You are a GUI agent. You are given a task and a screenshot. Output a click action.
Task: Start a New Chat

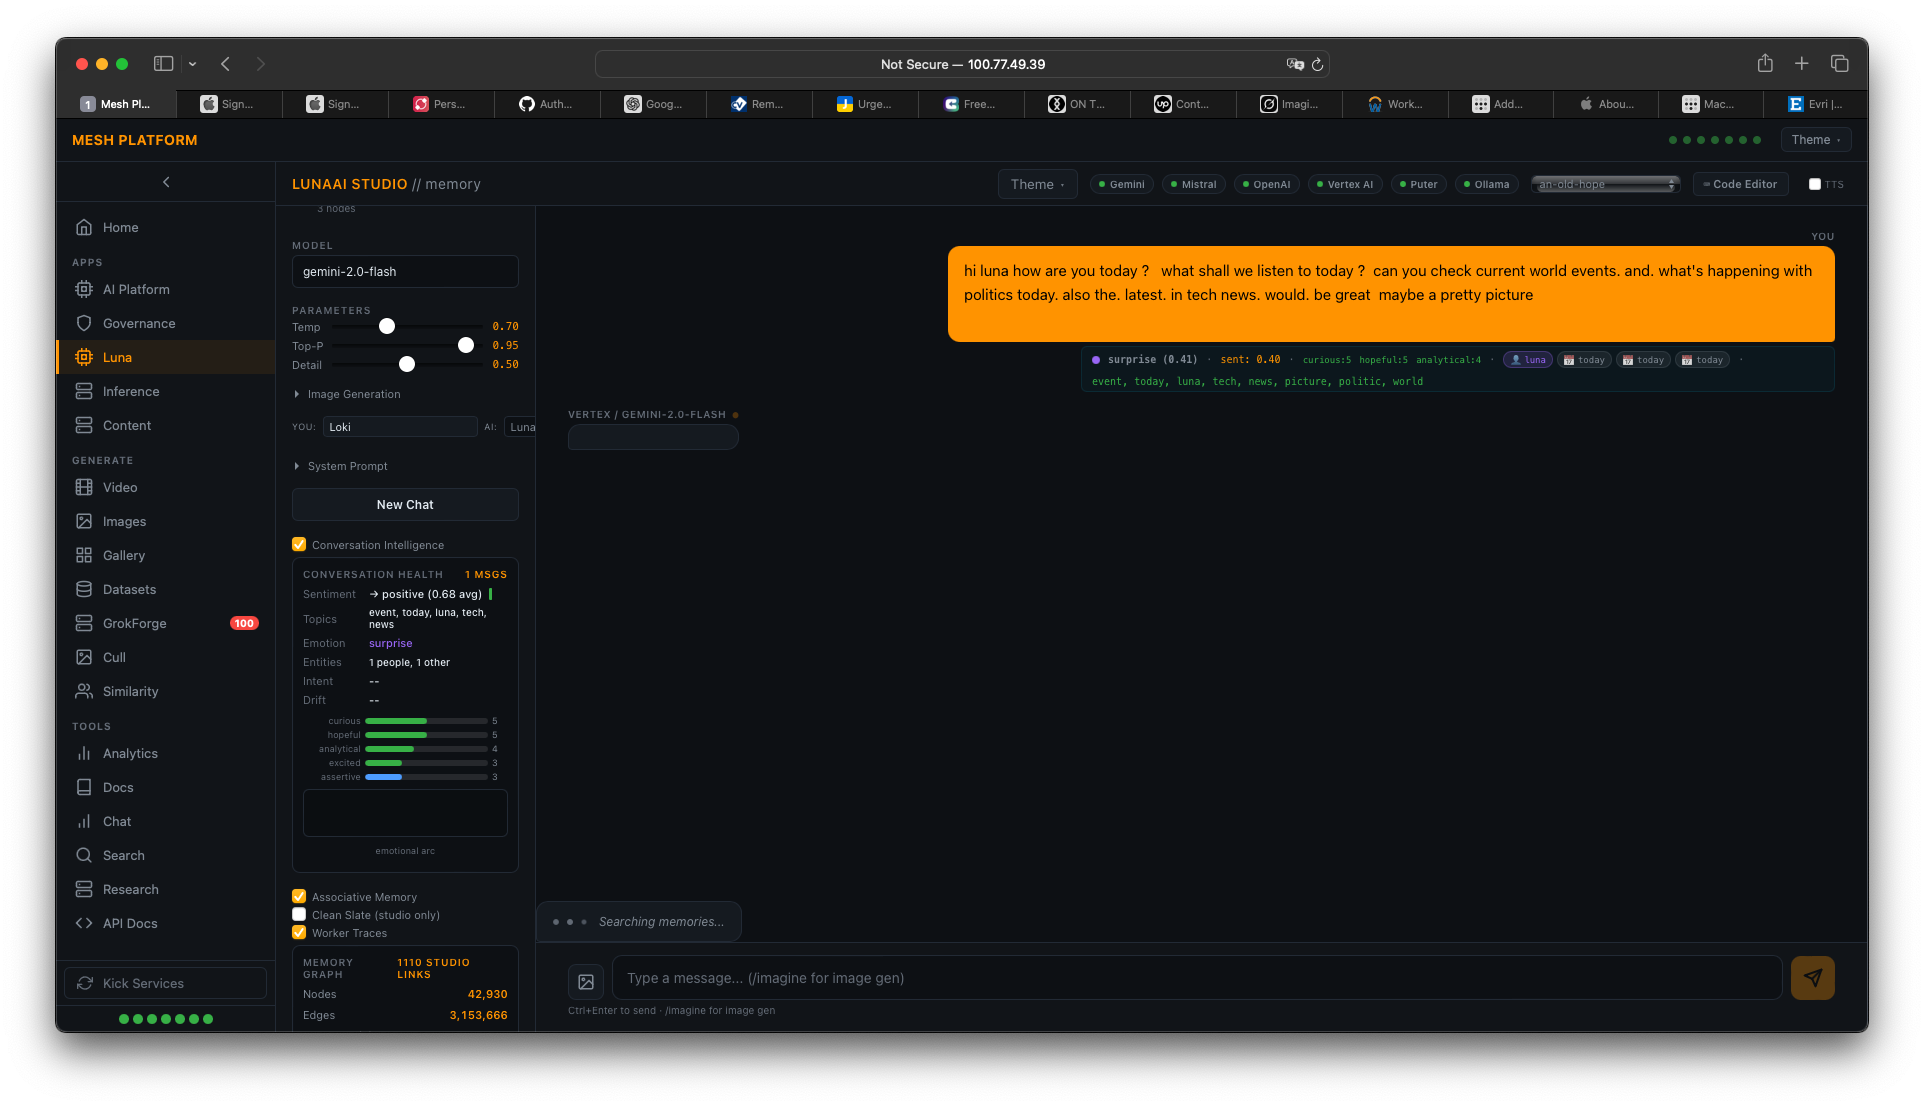pos(404,504)
